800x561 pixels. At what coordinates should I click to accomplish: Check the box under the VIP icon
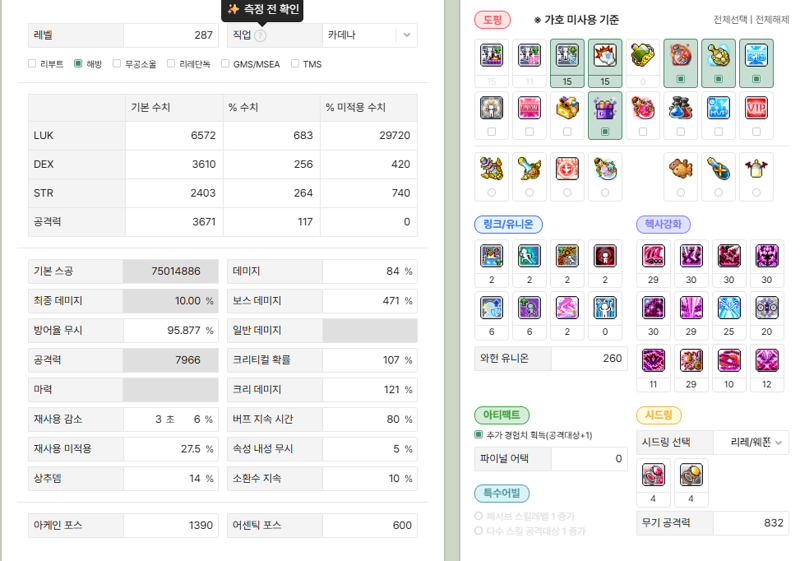coord(756,132)
